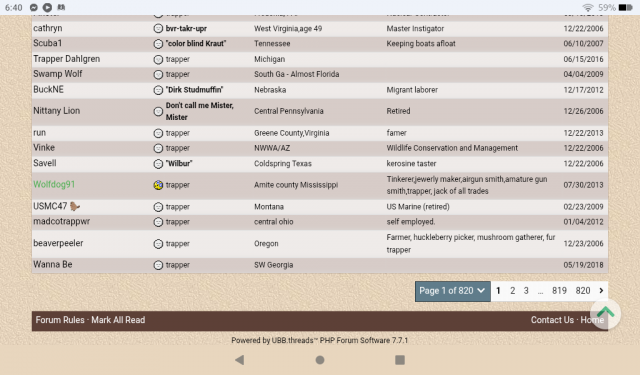The height and width of the screenshot is (375, 640).
Task: Open cathryn's profile smiley icon
Action: (158, 29)
